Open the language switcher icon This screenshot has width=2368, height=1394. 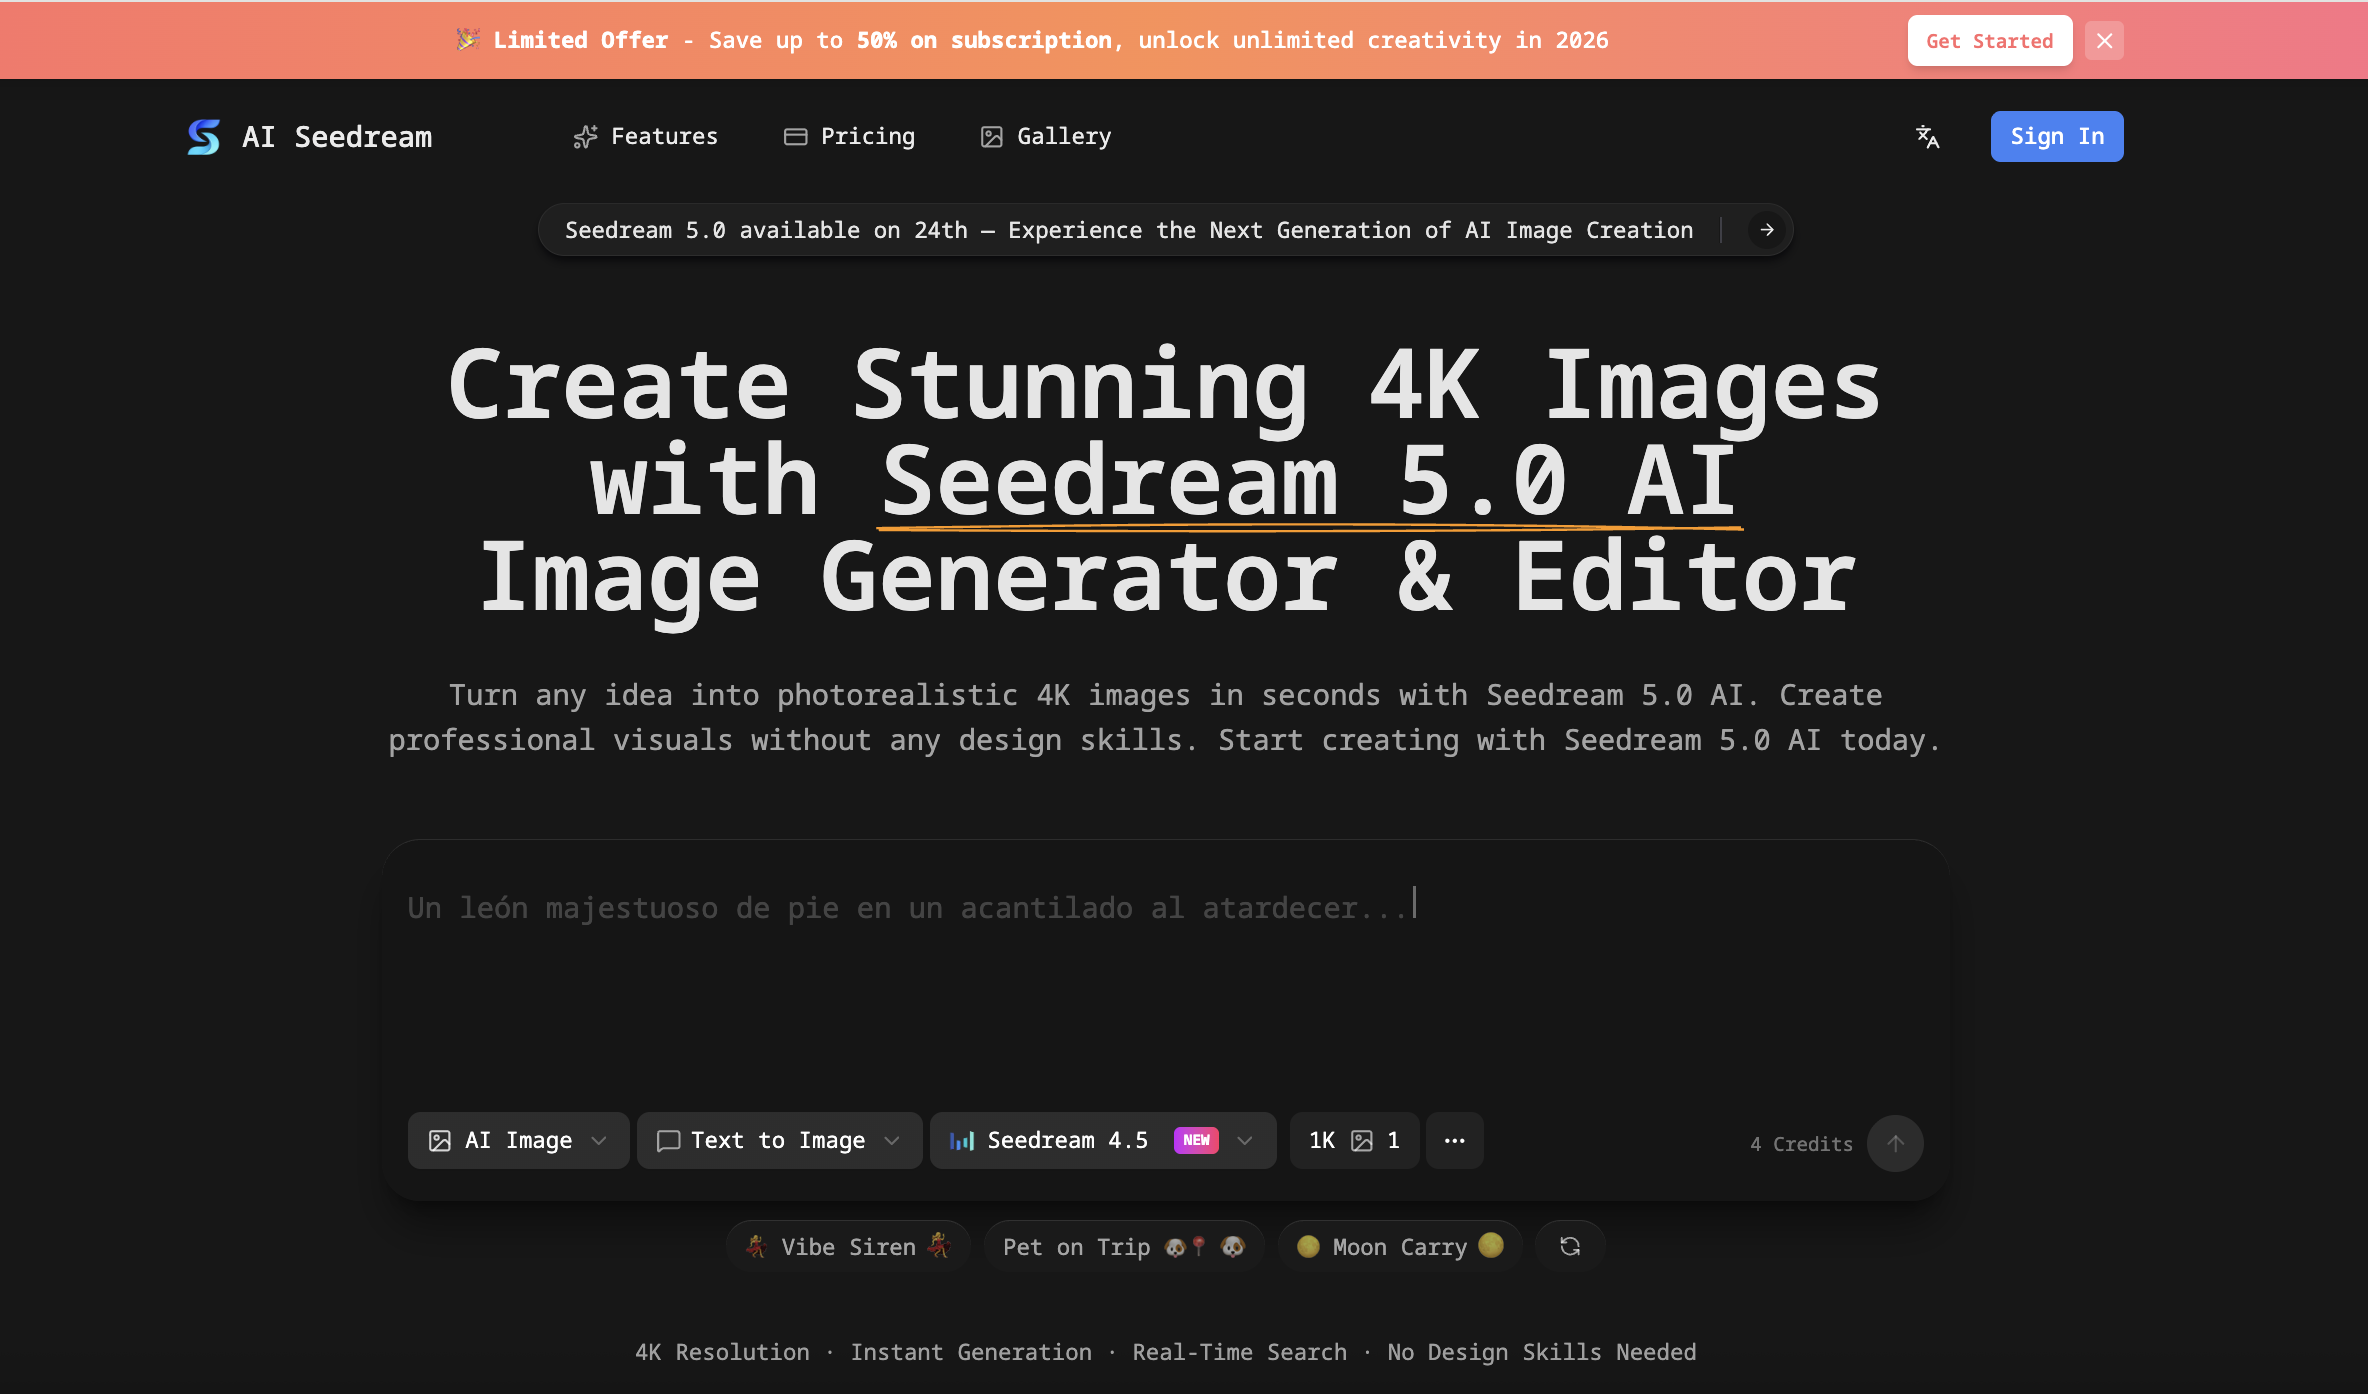click(x=1927, y=137)
